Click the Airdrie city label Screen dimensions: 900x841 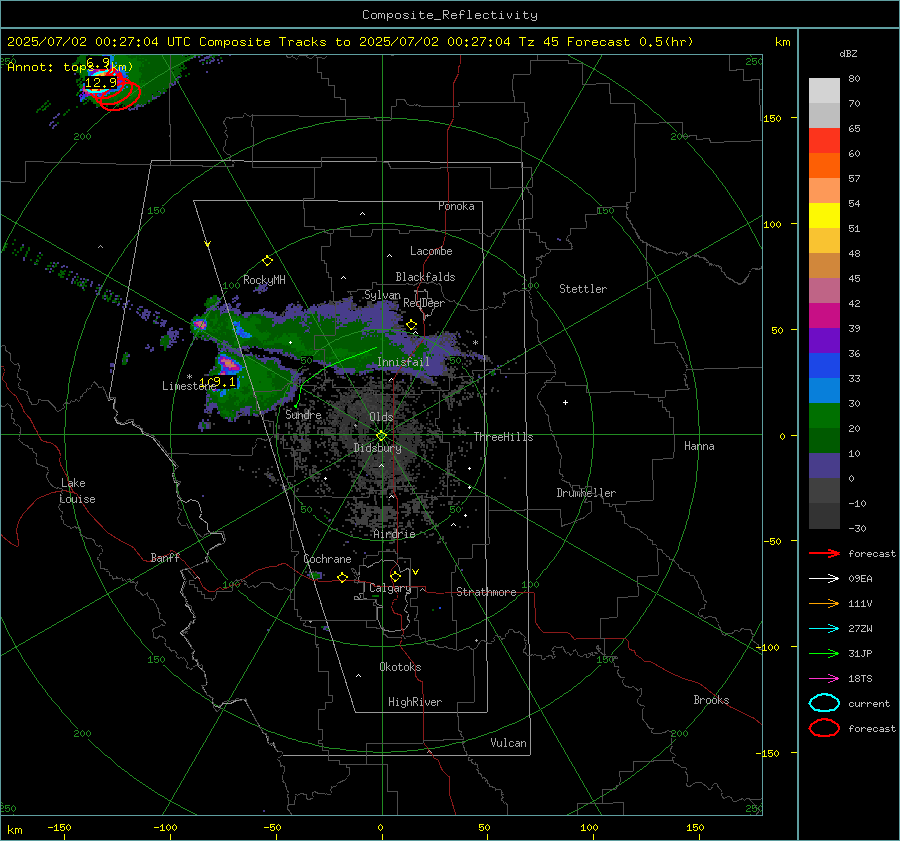point(394,534)
